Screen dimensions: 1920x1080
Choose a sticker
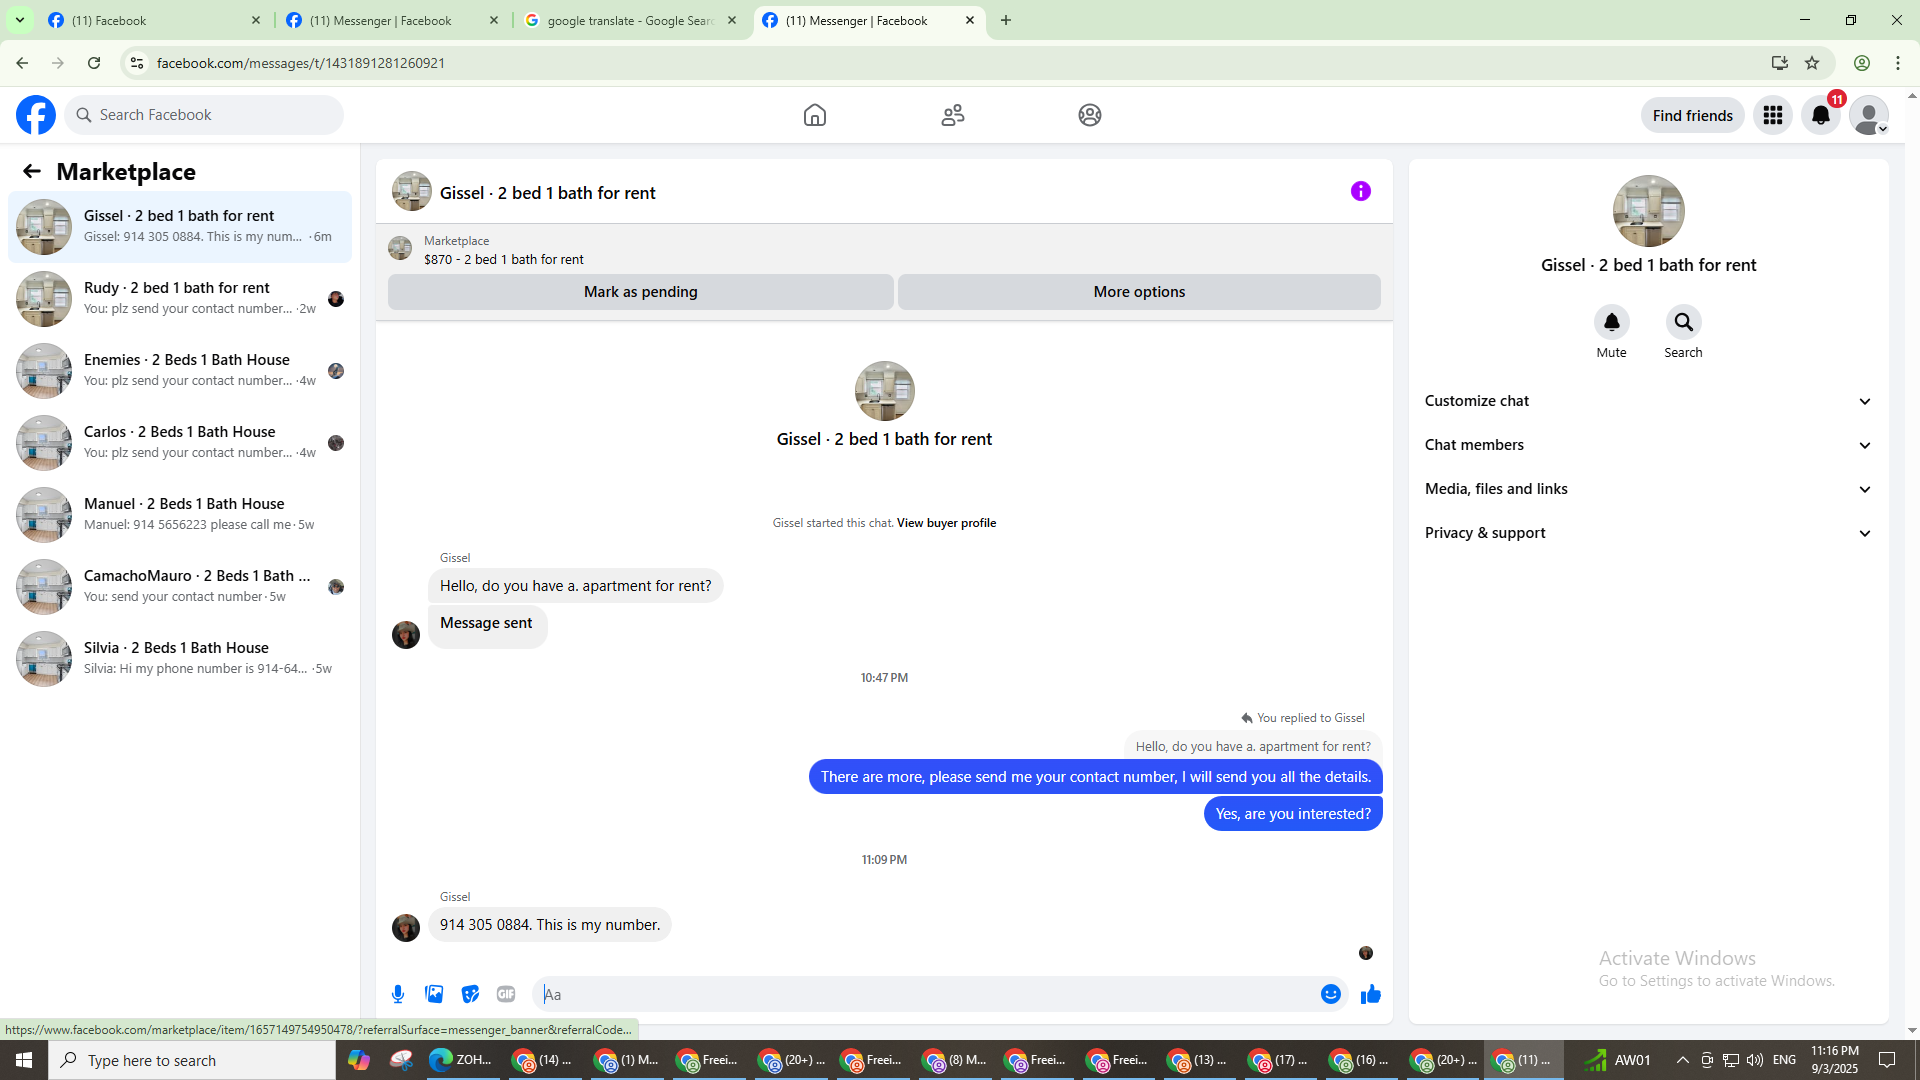[470, 994]
